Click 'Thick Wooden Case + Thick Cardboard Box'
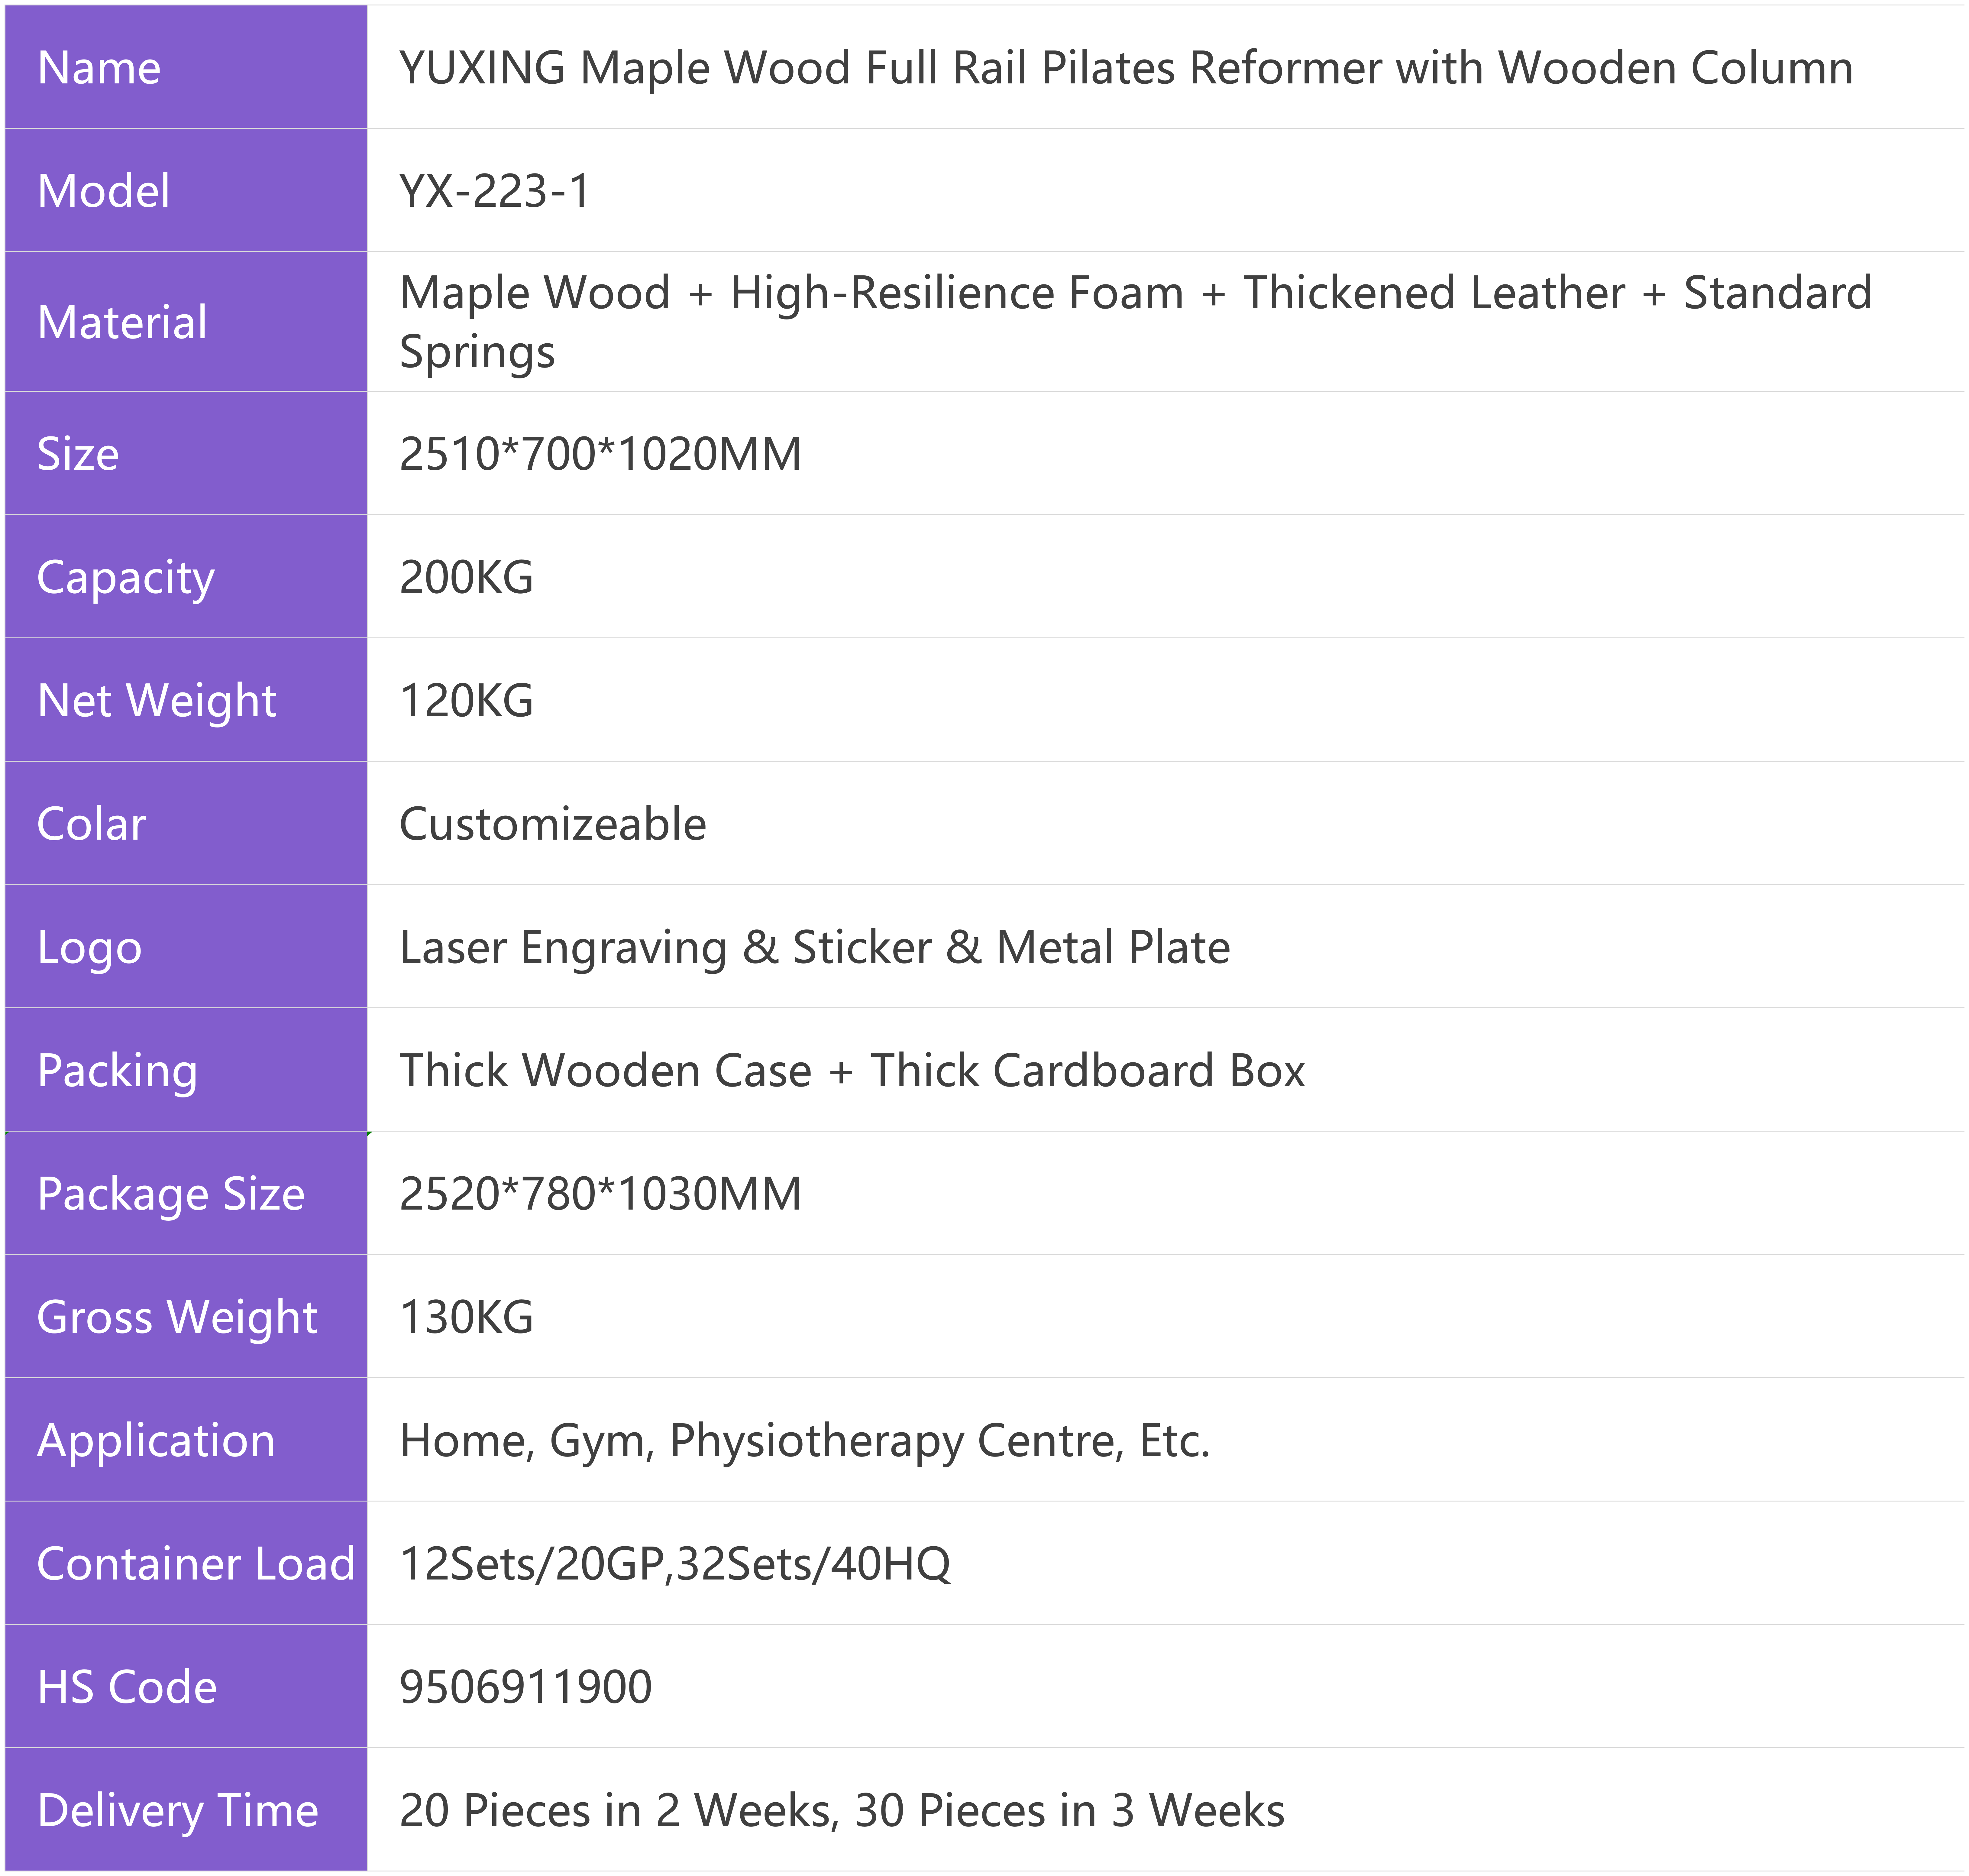The width and height of the screenshot is (1969, 1876). (852, 1070)
